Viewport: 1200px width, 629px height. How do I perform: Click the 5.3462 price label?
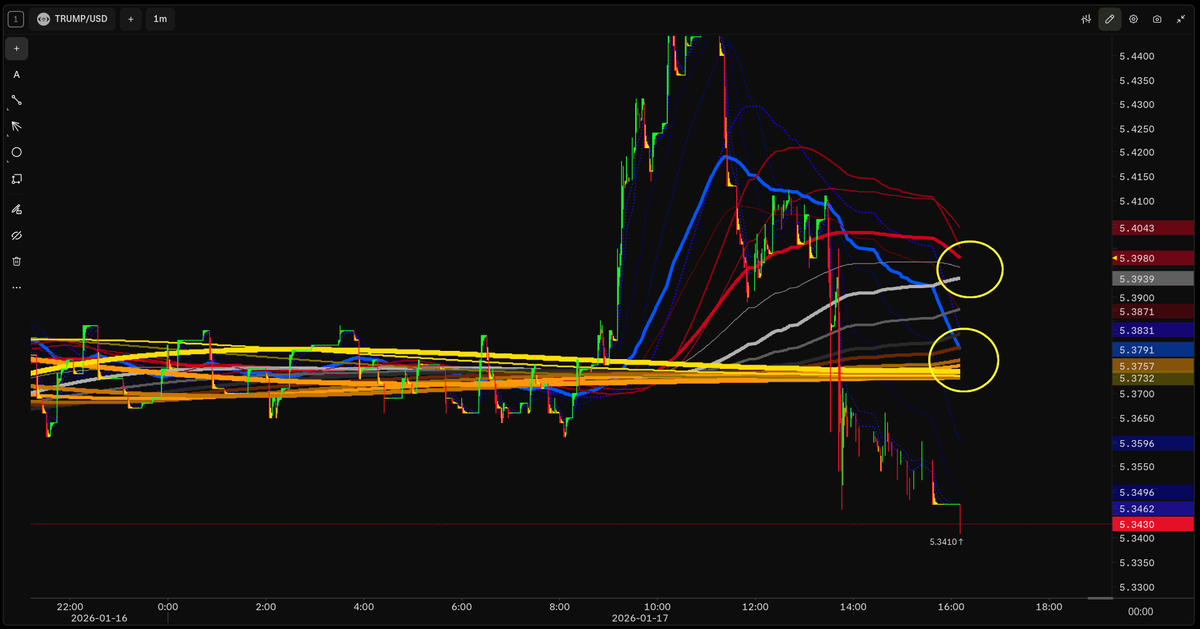click(1153, 509)
